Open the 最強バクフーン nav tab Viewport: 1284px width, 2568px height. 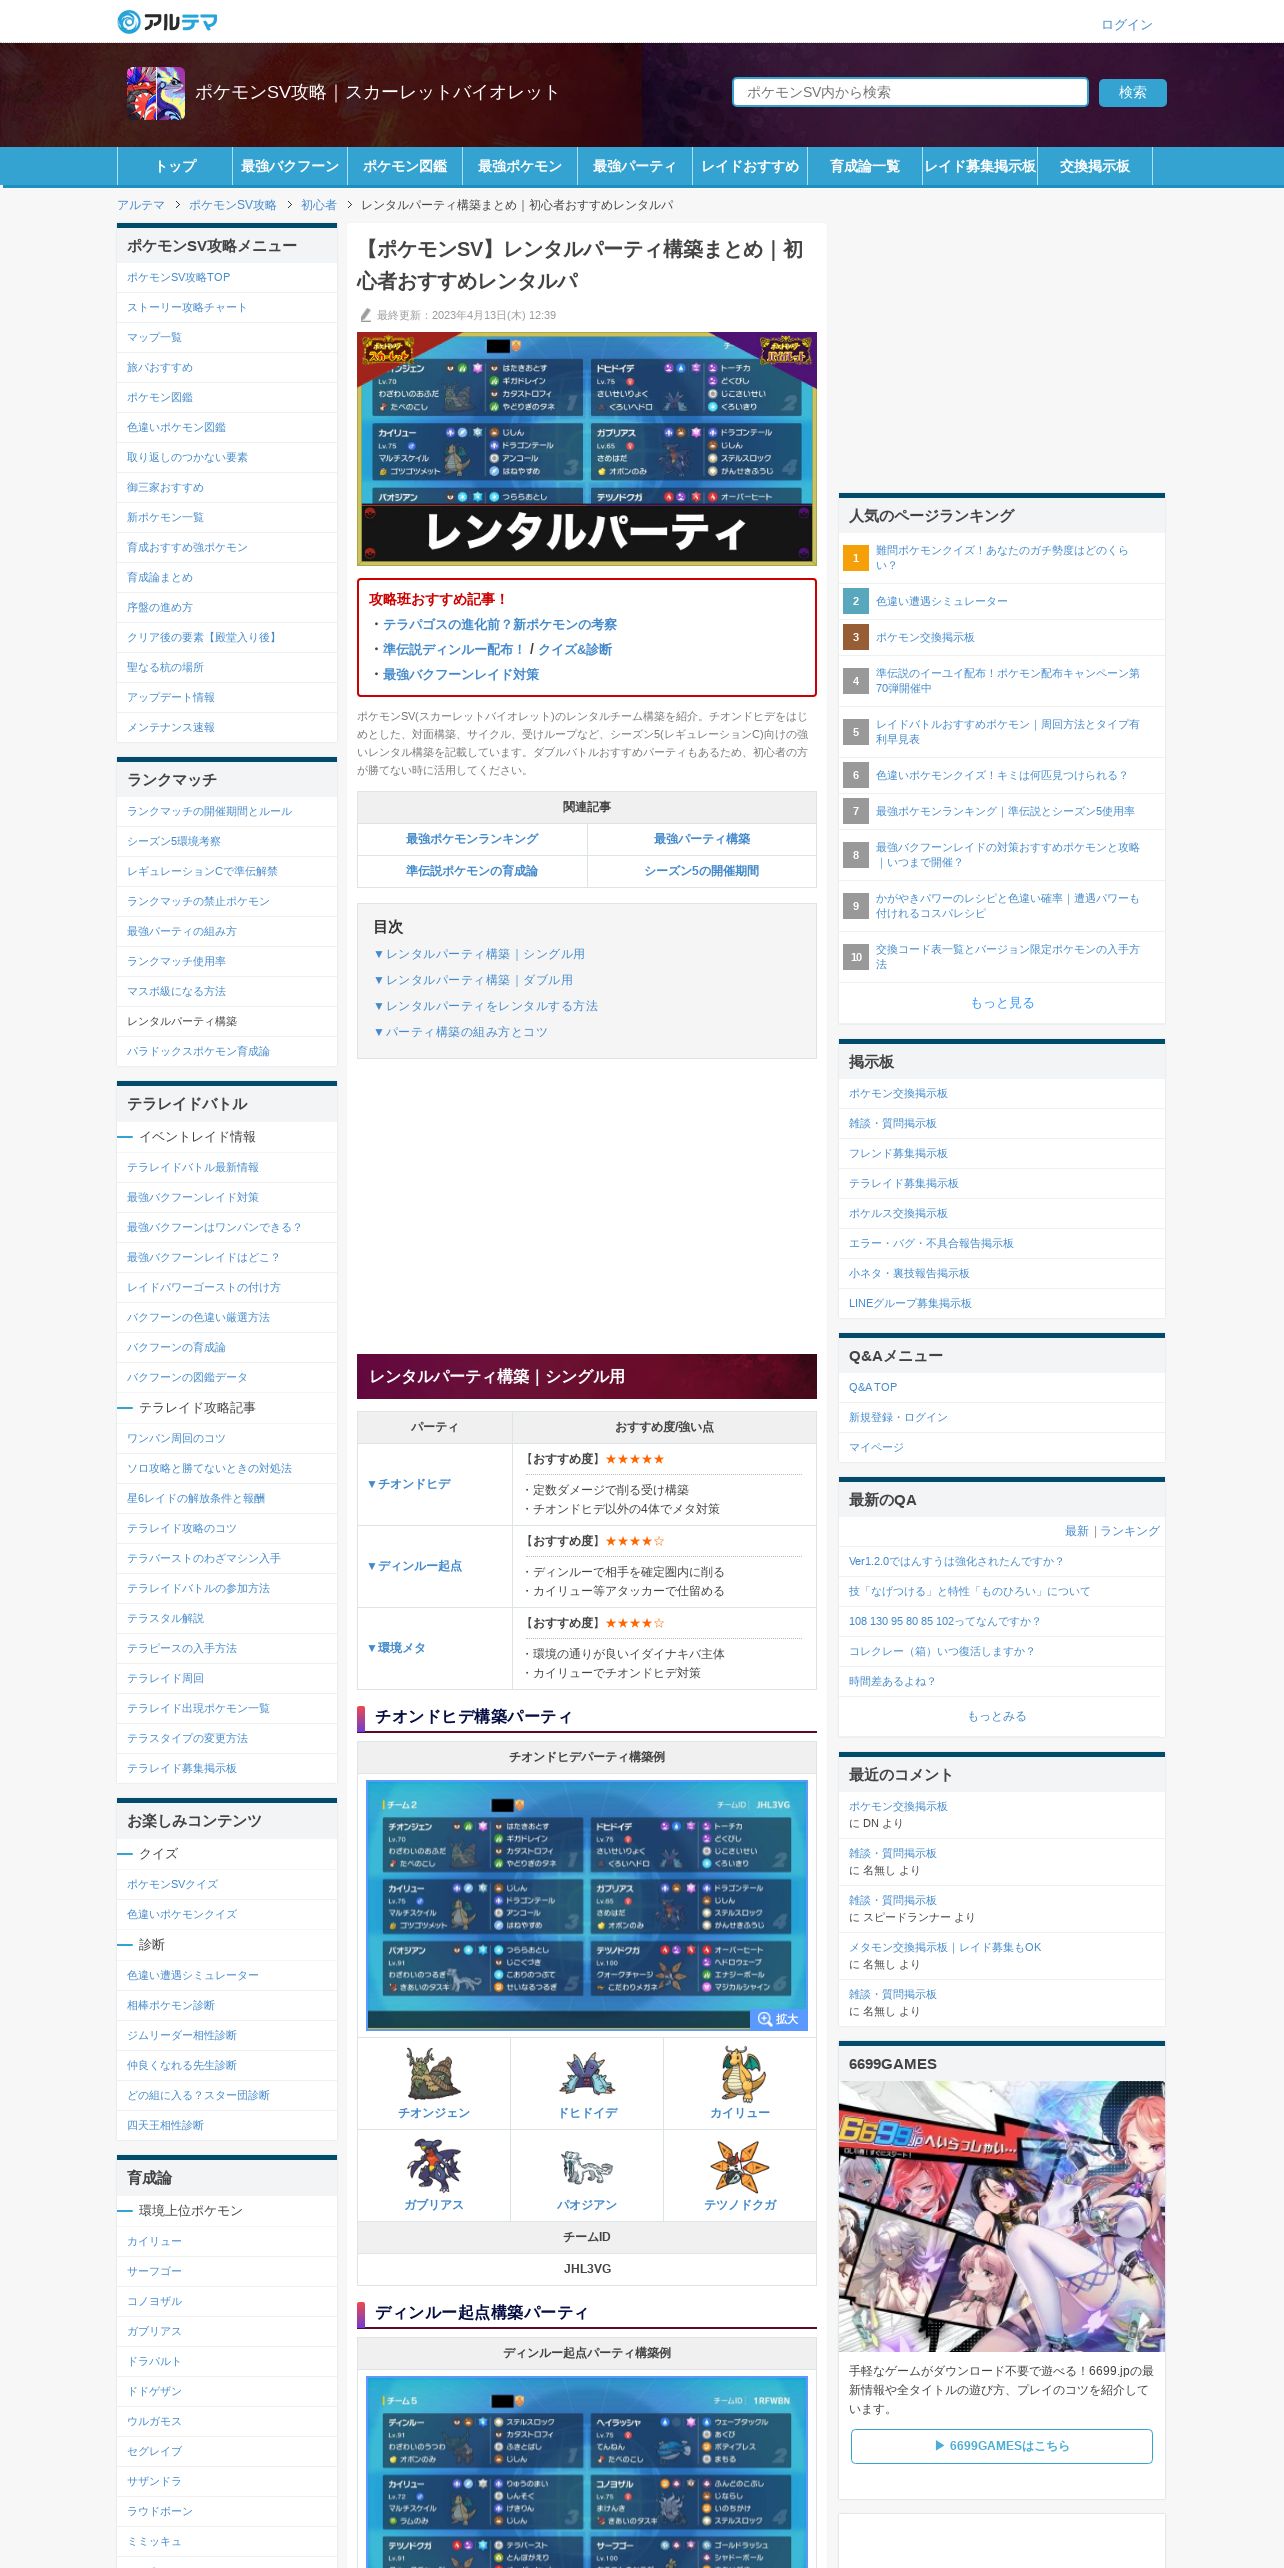click(290, 166)
